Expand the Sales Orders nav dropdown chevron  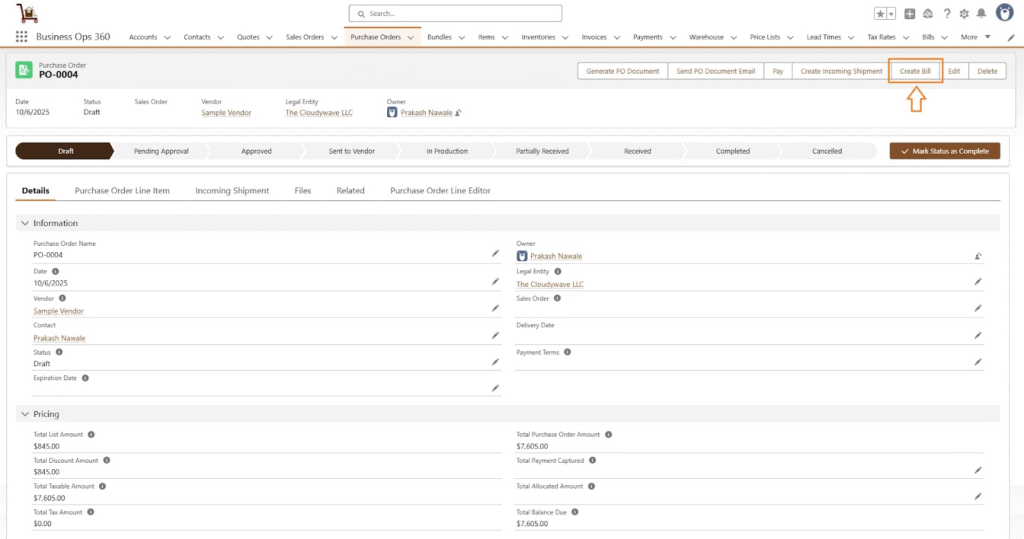334,37
